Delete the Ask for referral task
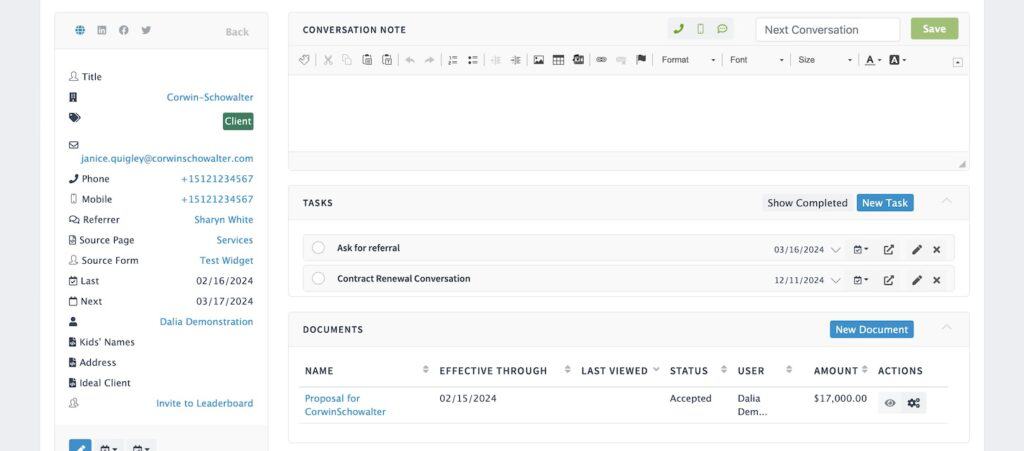1024x451 pixels. pyautogui.click(x=936, y=249)
